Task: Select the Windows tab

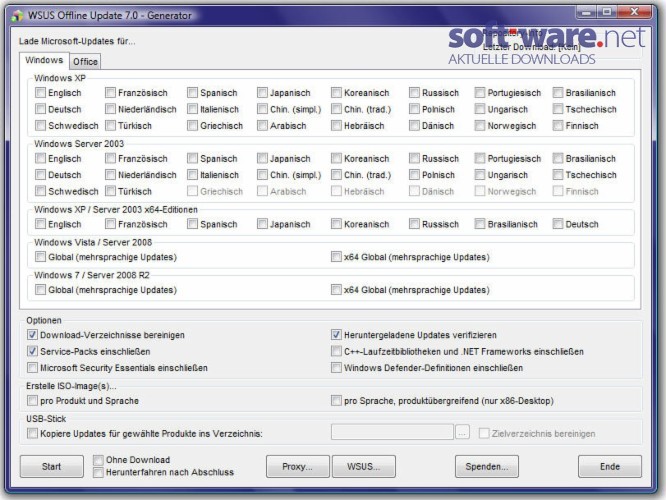Action: (x=44, y=60)
